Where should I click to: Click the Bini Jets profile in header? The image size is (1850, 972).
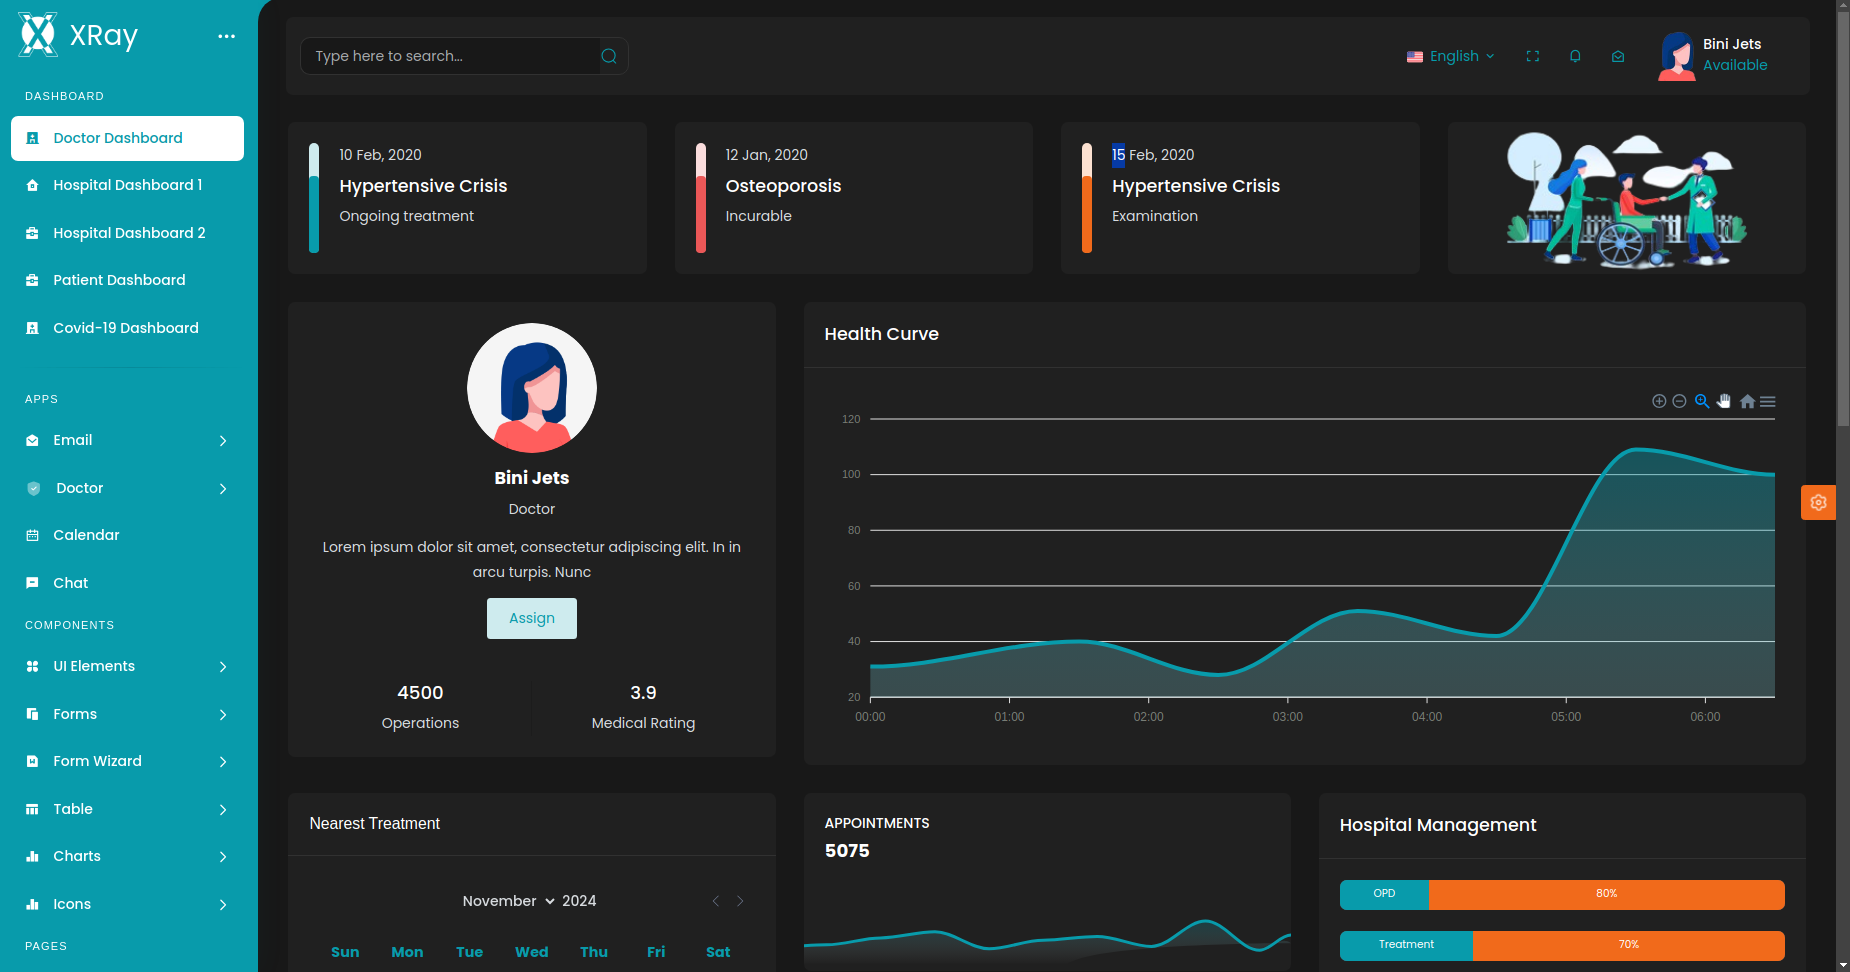(x=1714, y=55)
